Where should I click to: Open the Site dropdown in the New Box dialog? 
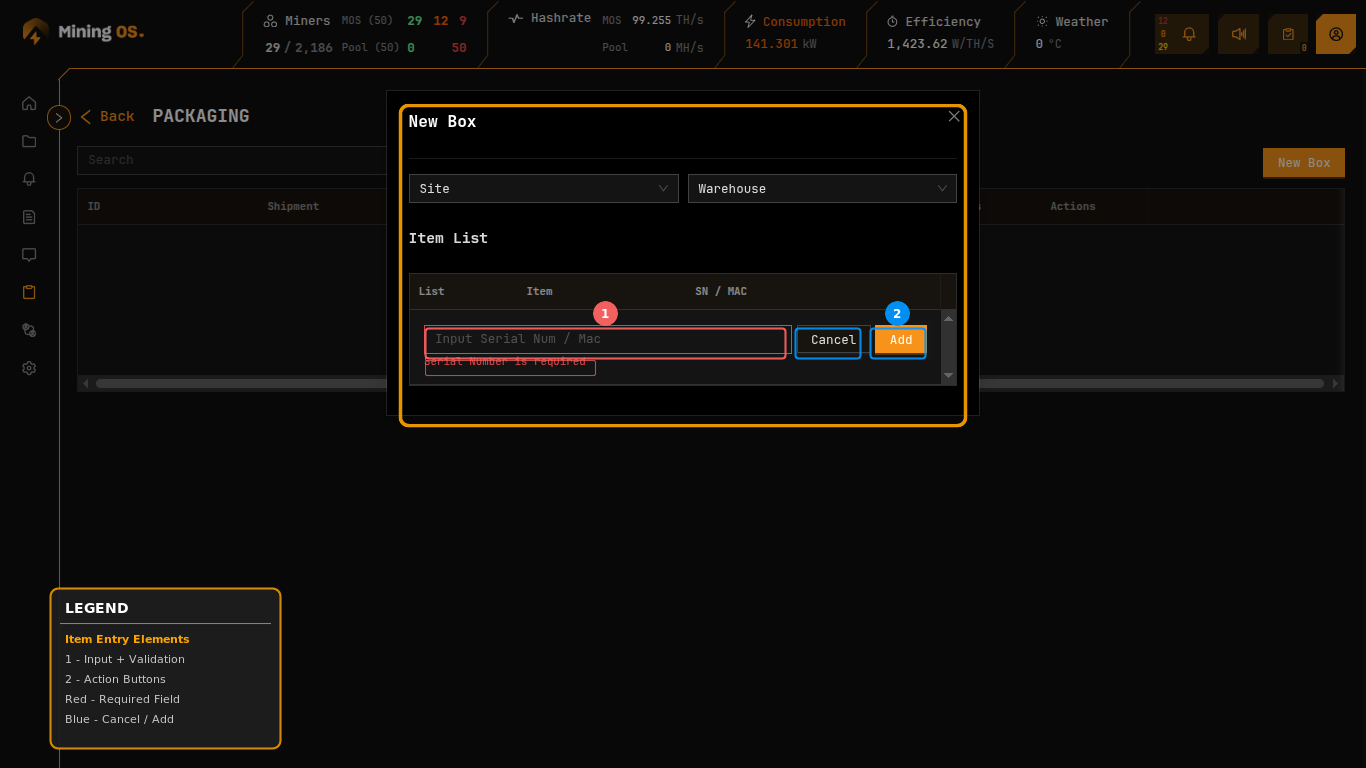pyautogui.click(x=543, y=188)
